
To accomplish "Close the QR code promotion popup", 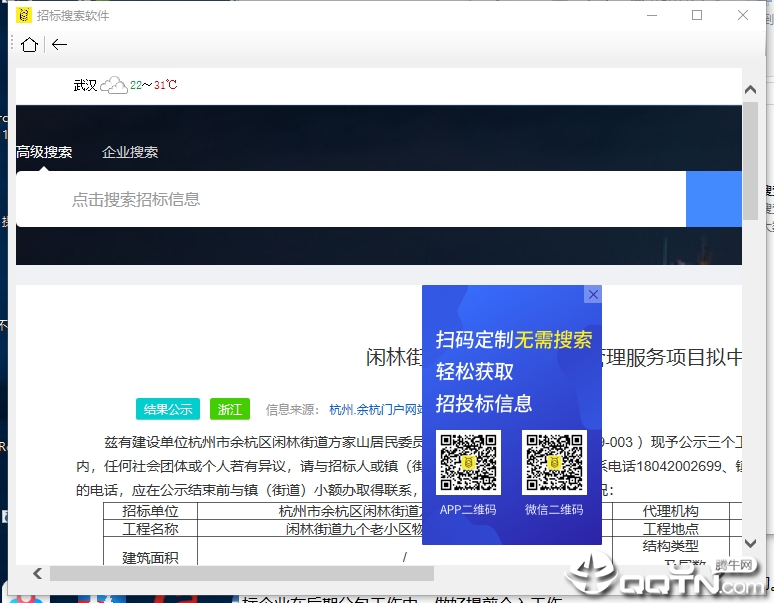I will (x=593, y=294).
